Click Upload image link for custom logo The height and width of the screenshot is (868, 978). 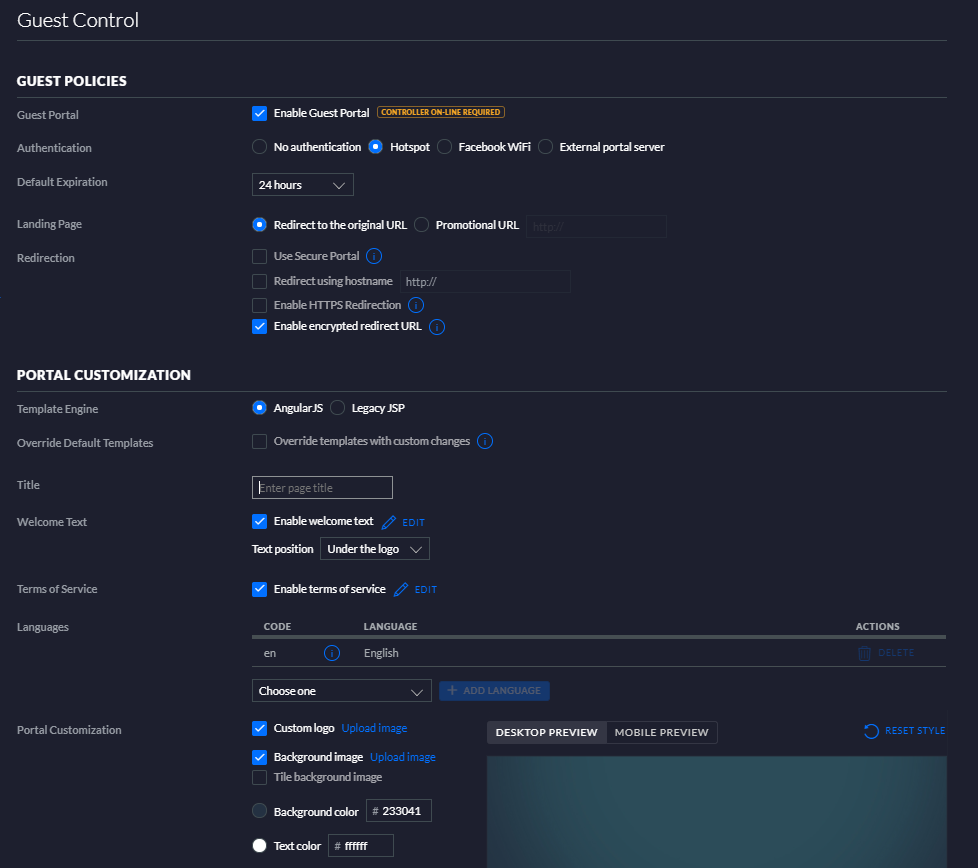(374, 728)
